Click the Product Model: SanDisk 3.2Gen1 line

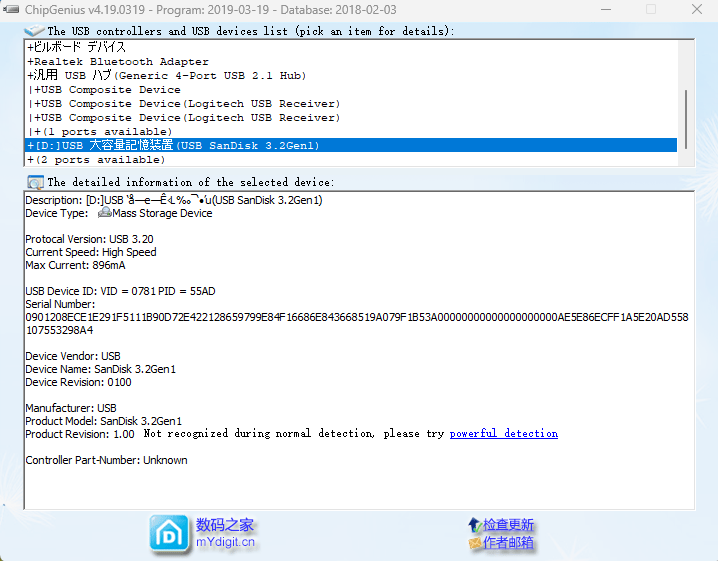pos(103,421)
